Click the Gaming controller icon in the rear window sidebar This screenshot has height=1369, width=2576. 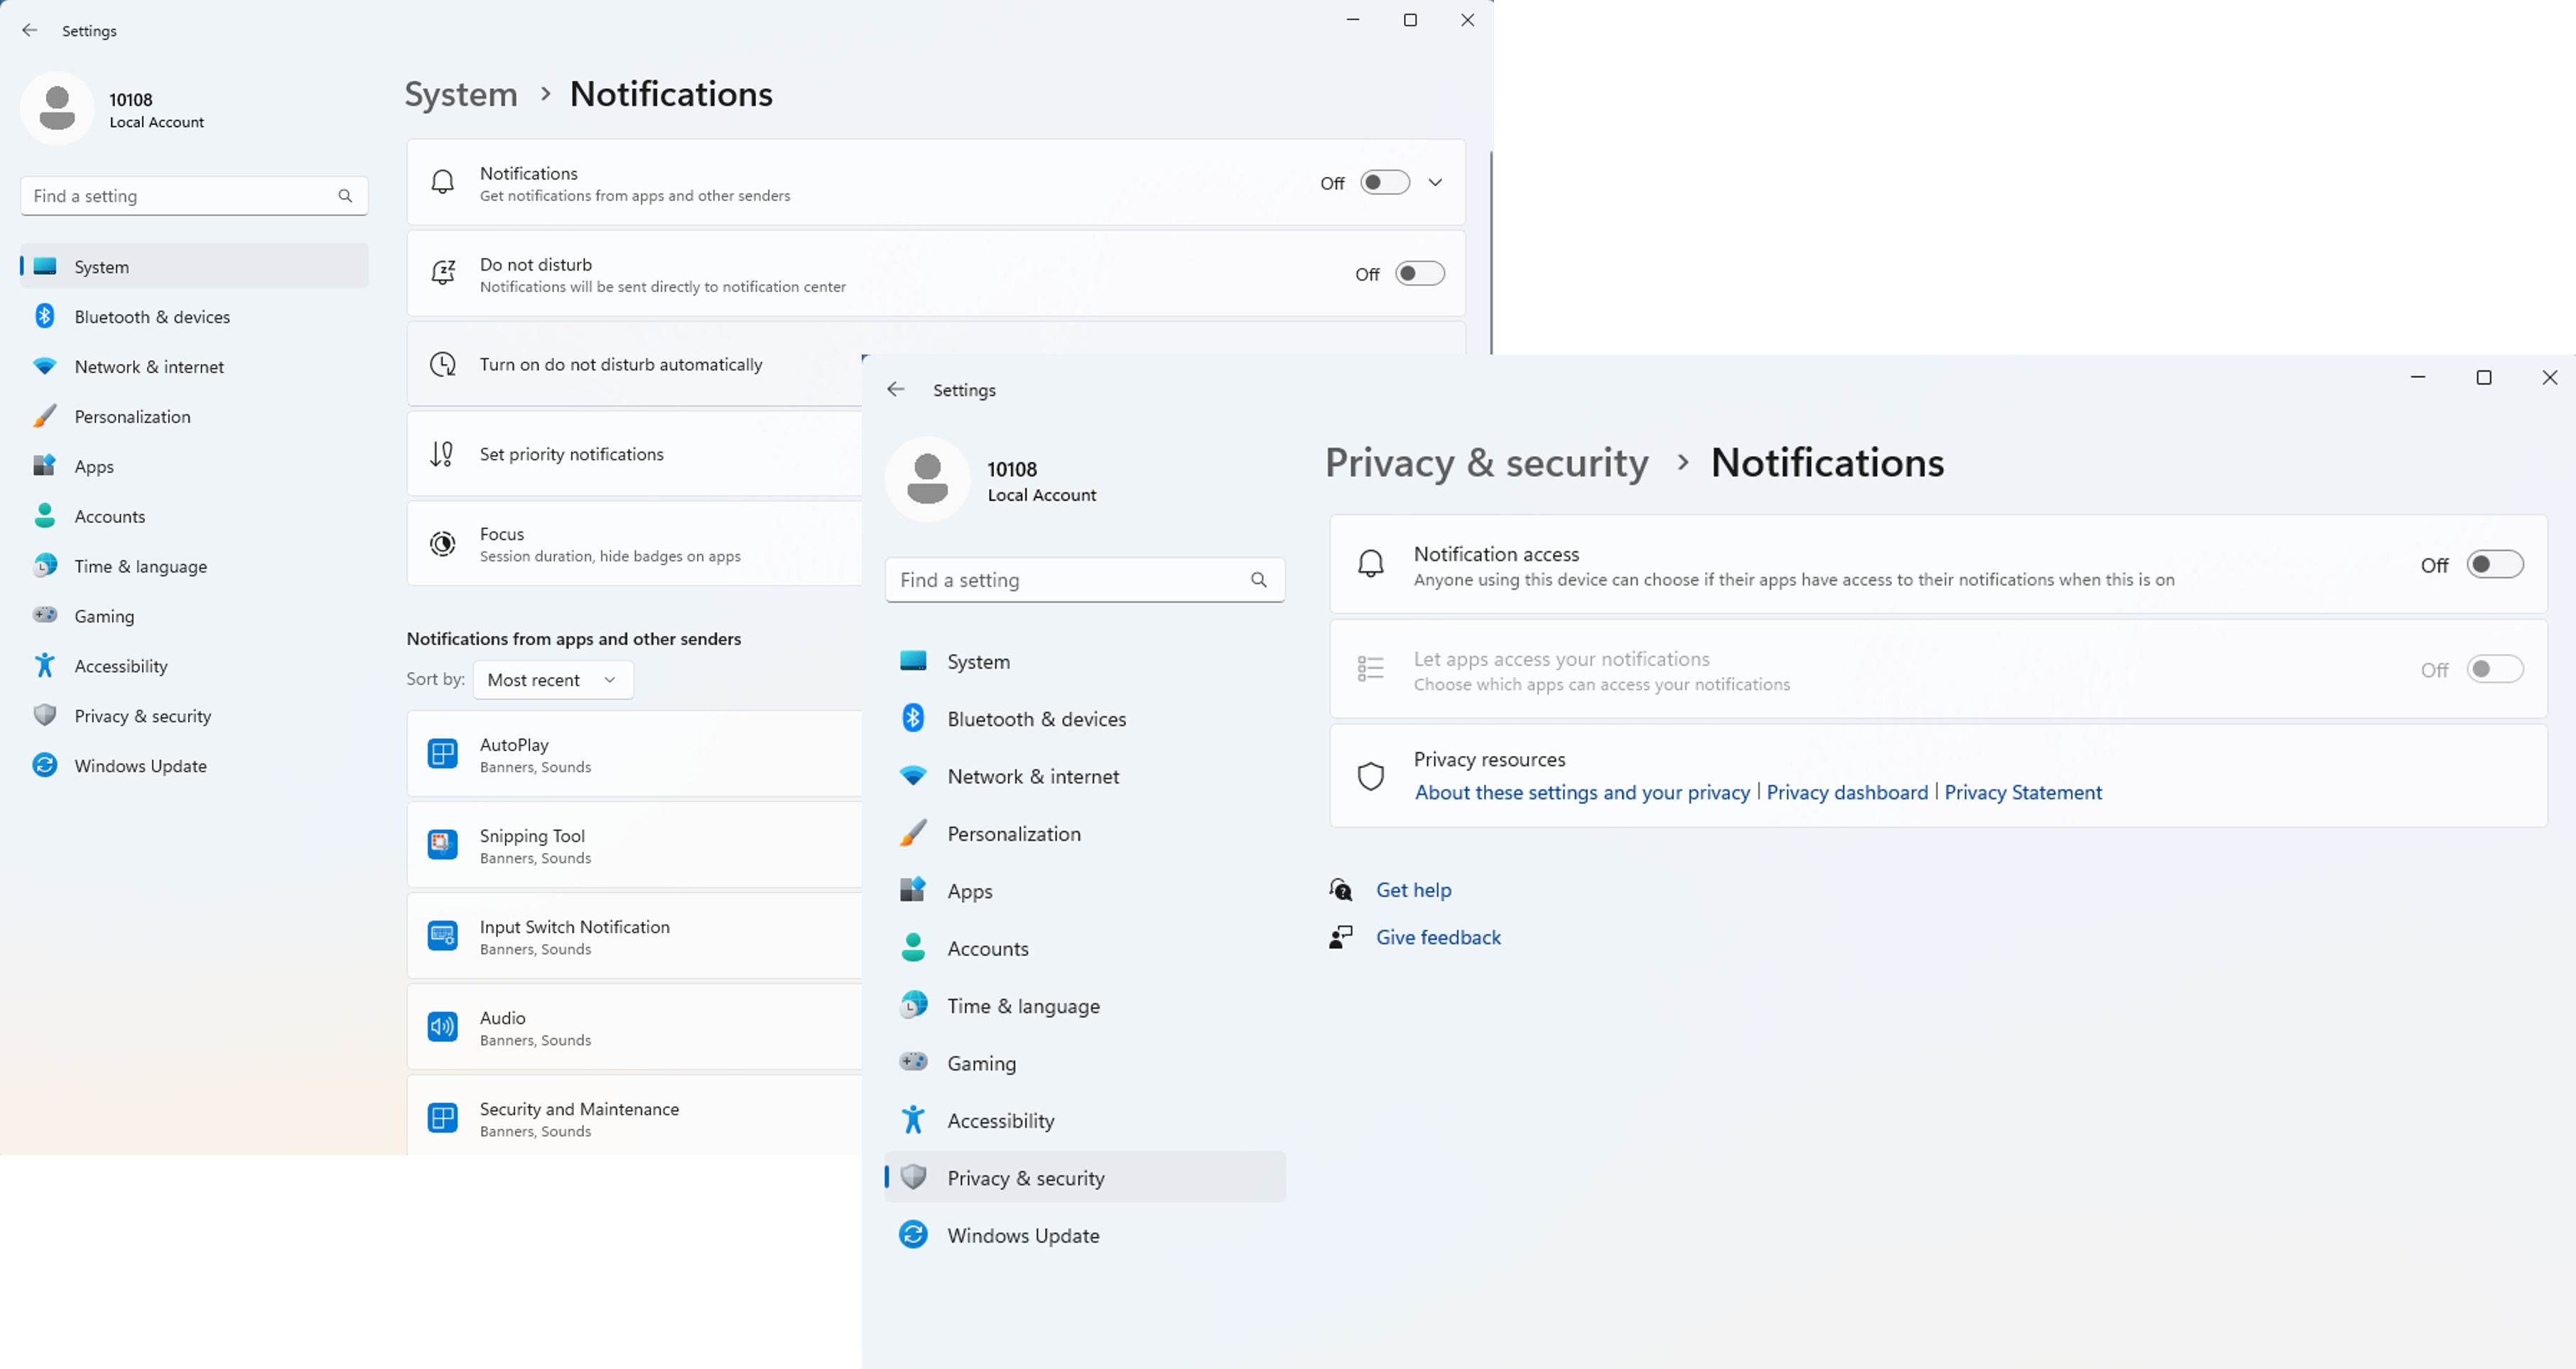(45, 615)
